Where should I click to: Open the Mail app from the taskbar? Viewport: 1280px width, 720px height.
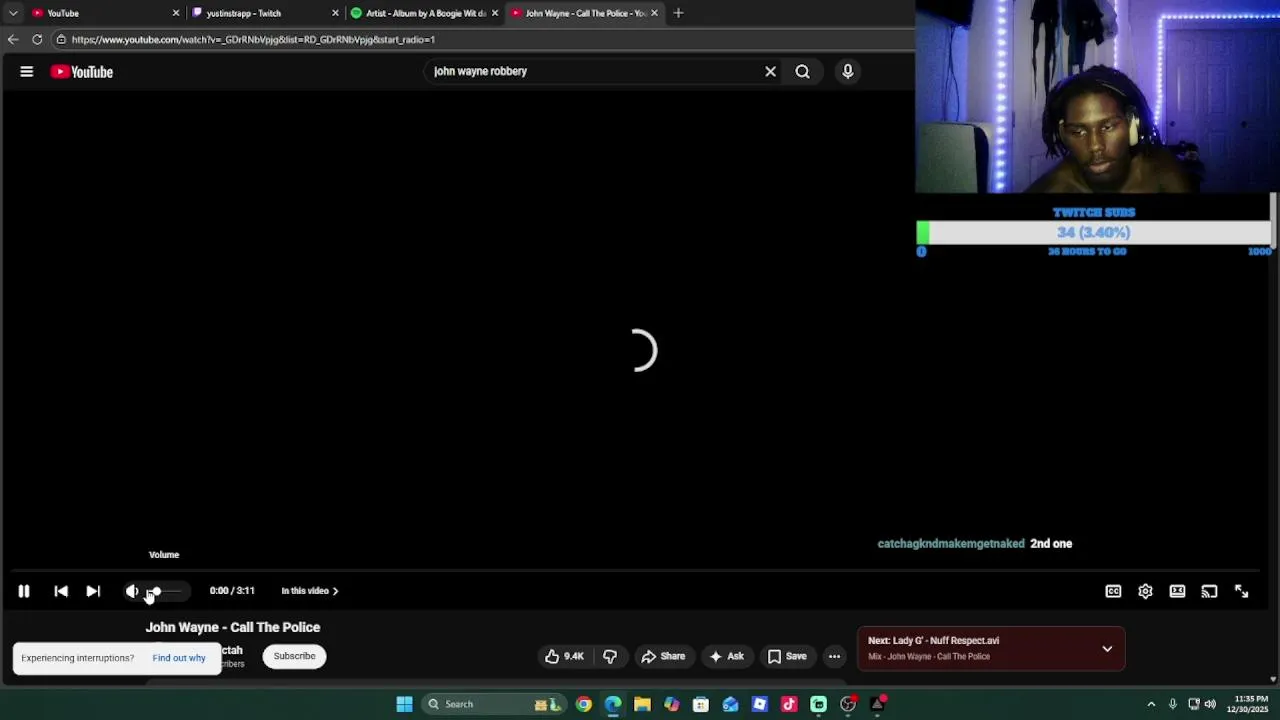[x=730, y=704]
